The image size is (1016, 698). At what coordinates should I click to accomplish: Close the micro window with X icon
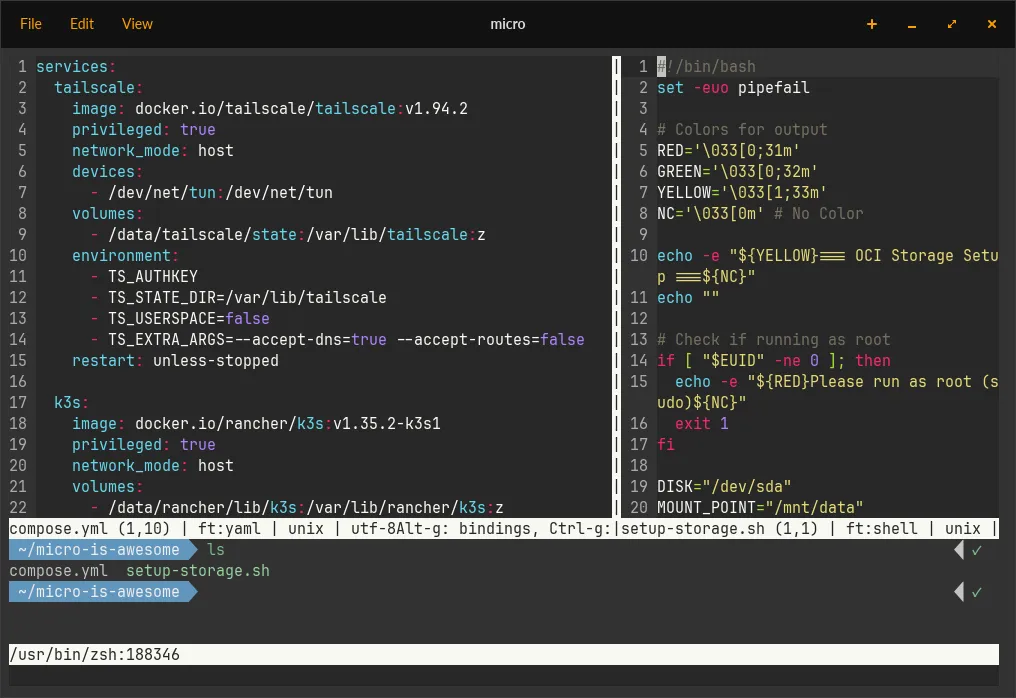pos(991,24)
